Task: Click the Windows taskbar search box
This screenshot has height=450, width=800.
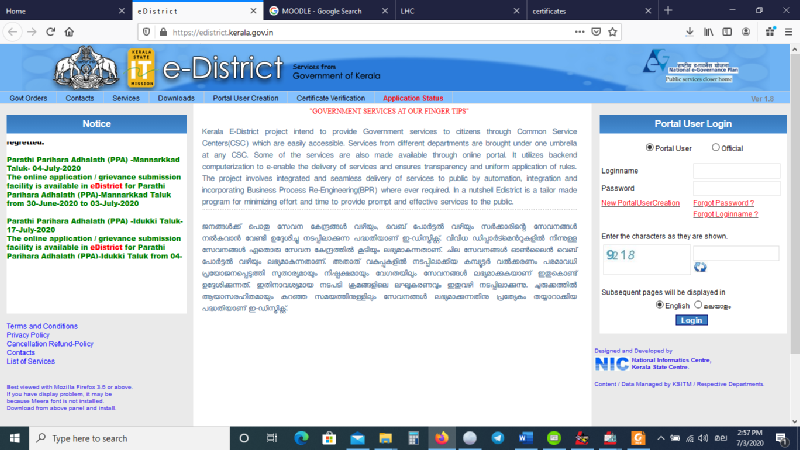Action: click(x=130, y=438)
